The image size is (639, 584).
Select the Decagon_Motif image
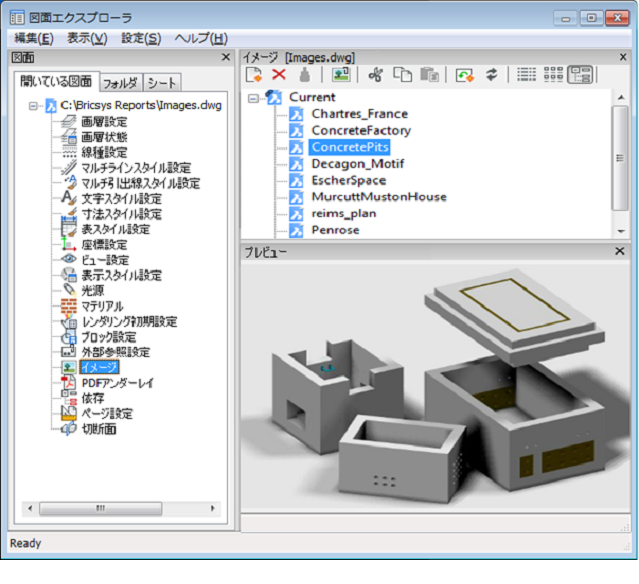[x=358, y=164]
